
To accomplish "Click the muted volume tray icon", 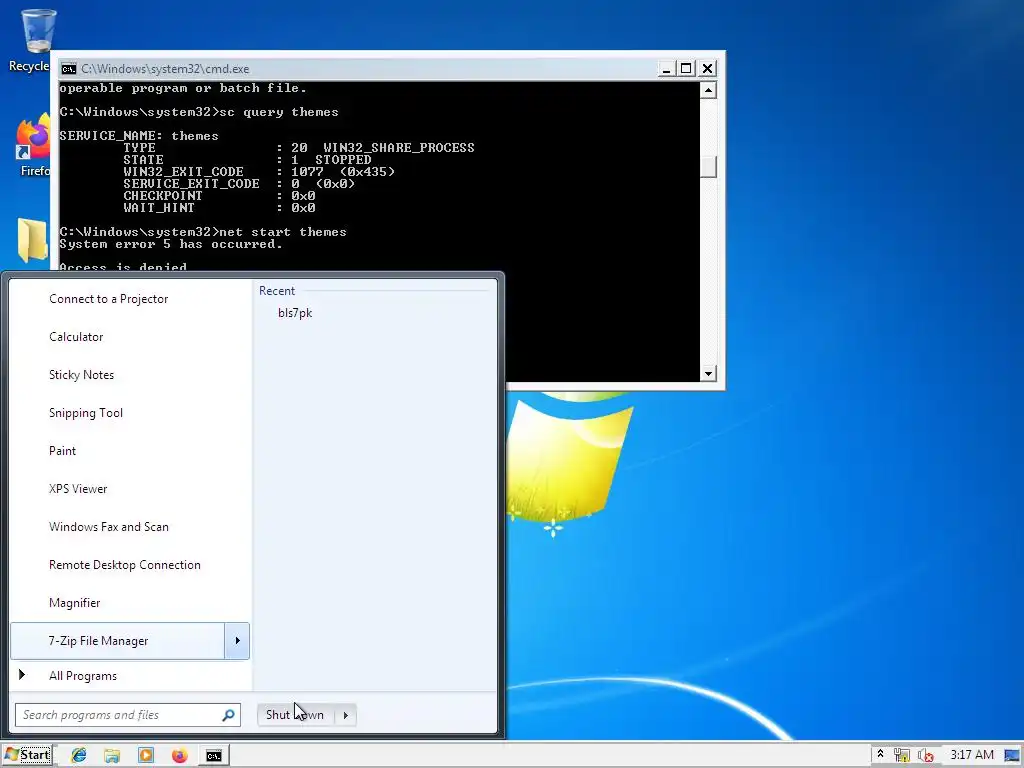I will pyautogui.click(x=925, y=756).
